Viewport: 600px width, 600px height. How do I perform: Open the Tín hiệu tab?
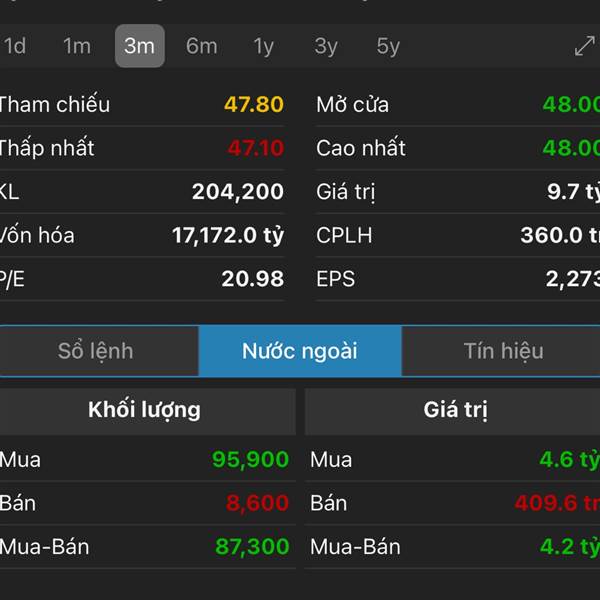click(x=503, y=351)
